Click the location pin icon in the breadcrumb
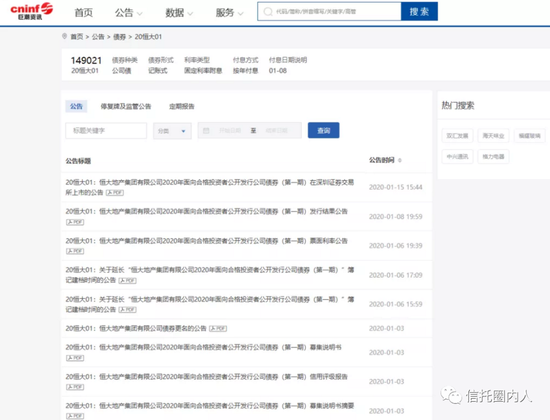Image resolution: width=550 pixels, height=420 pixels. [x=64, y=36]
